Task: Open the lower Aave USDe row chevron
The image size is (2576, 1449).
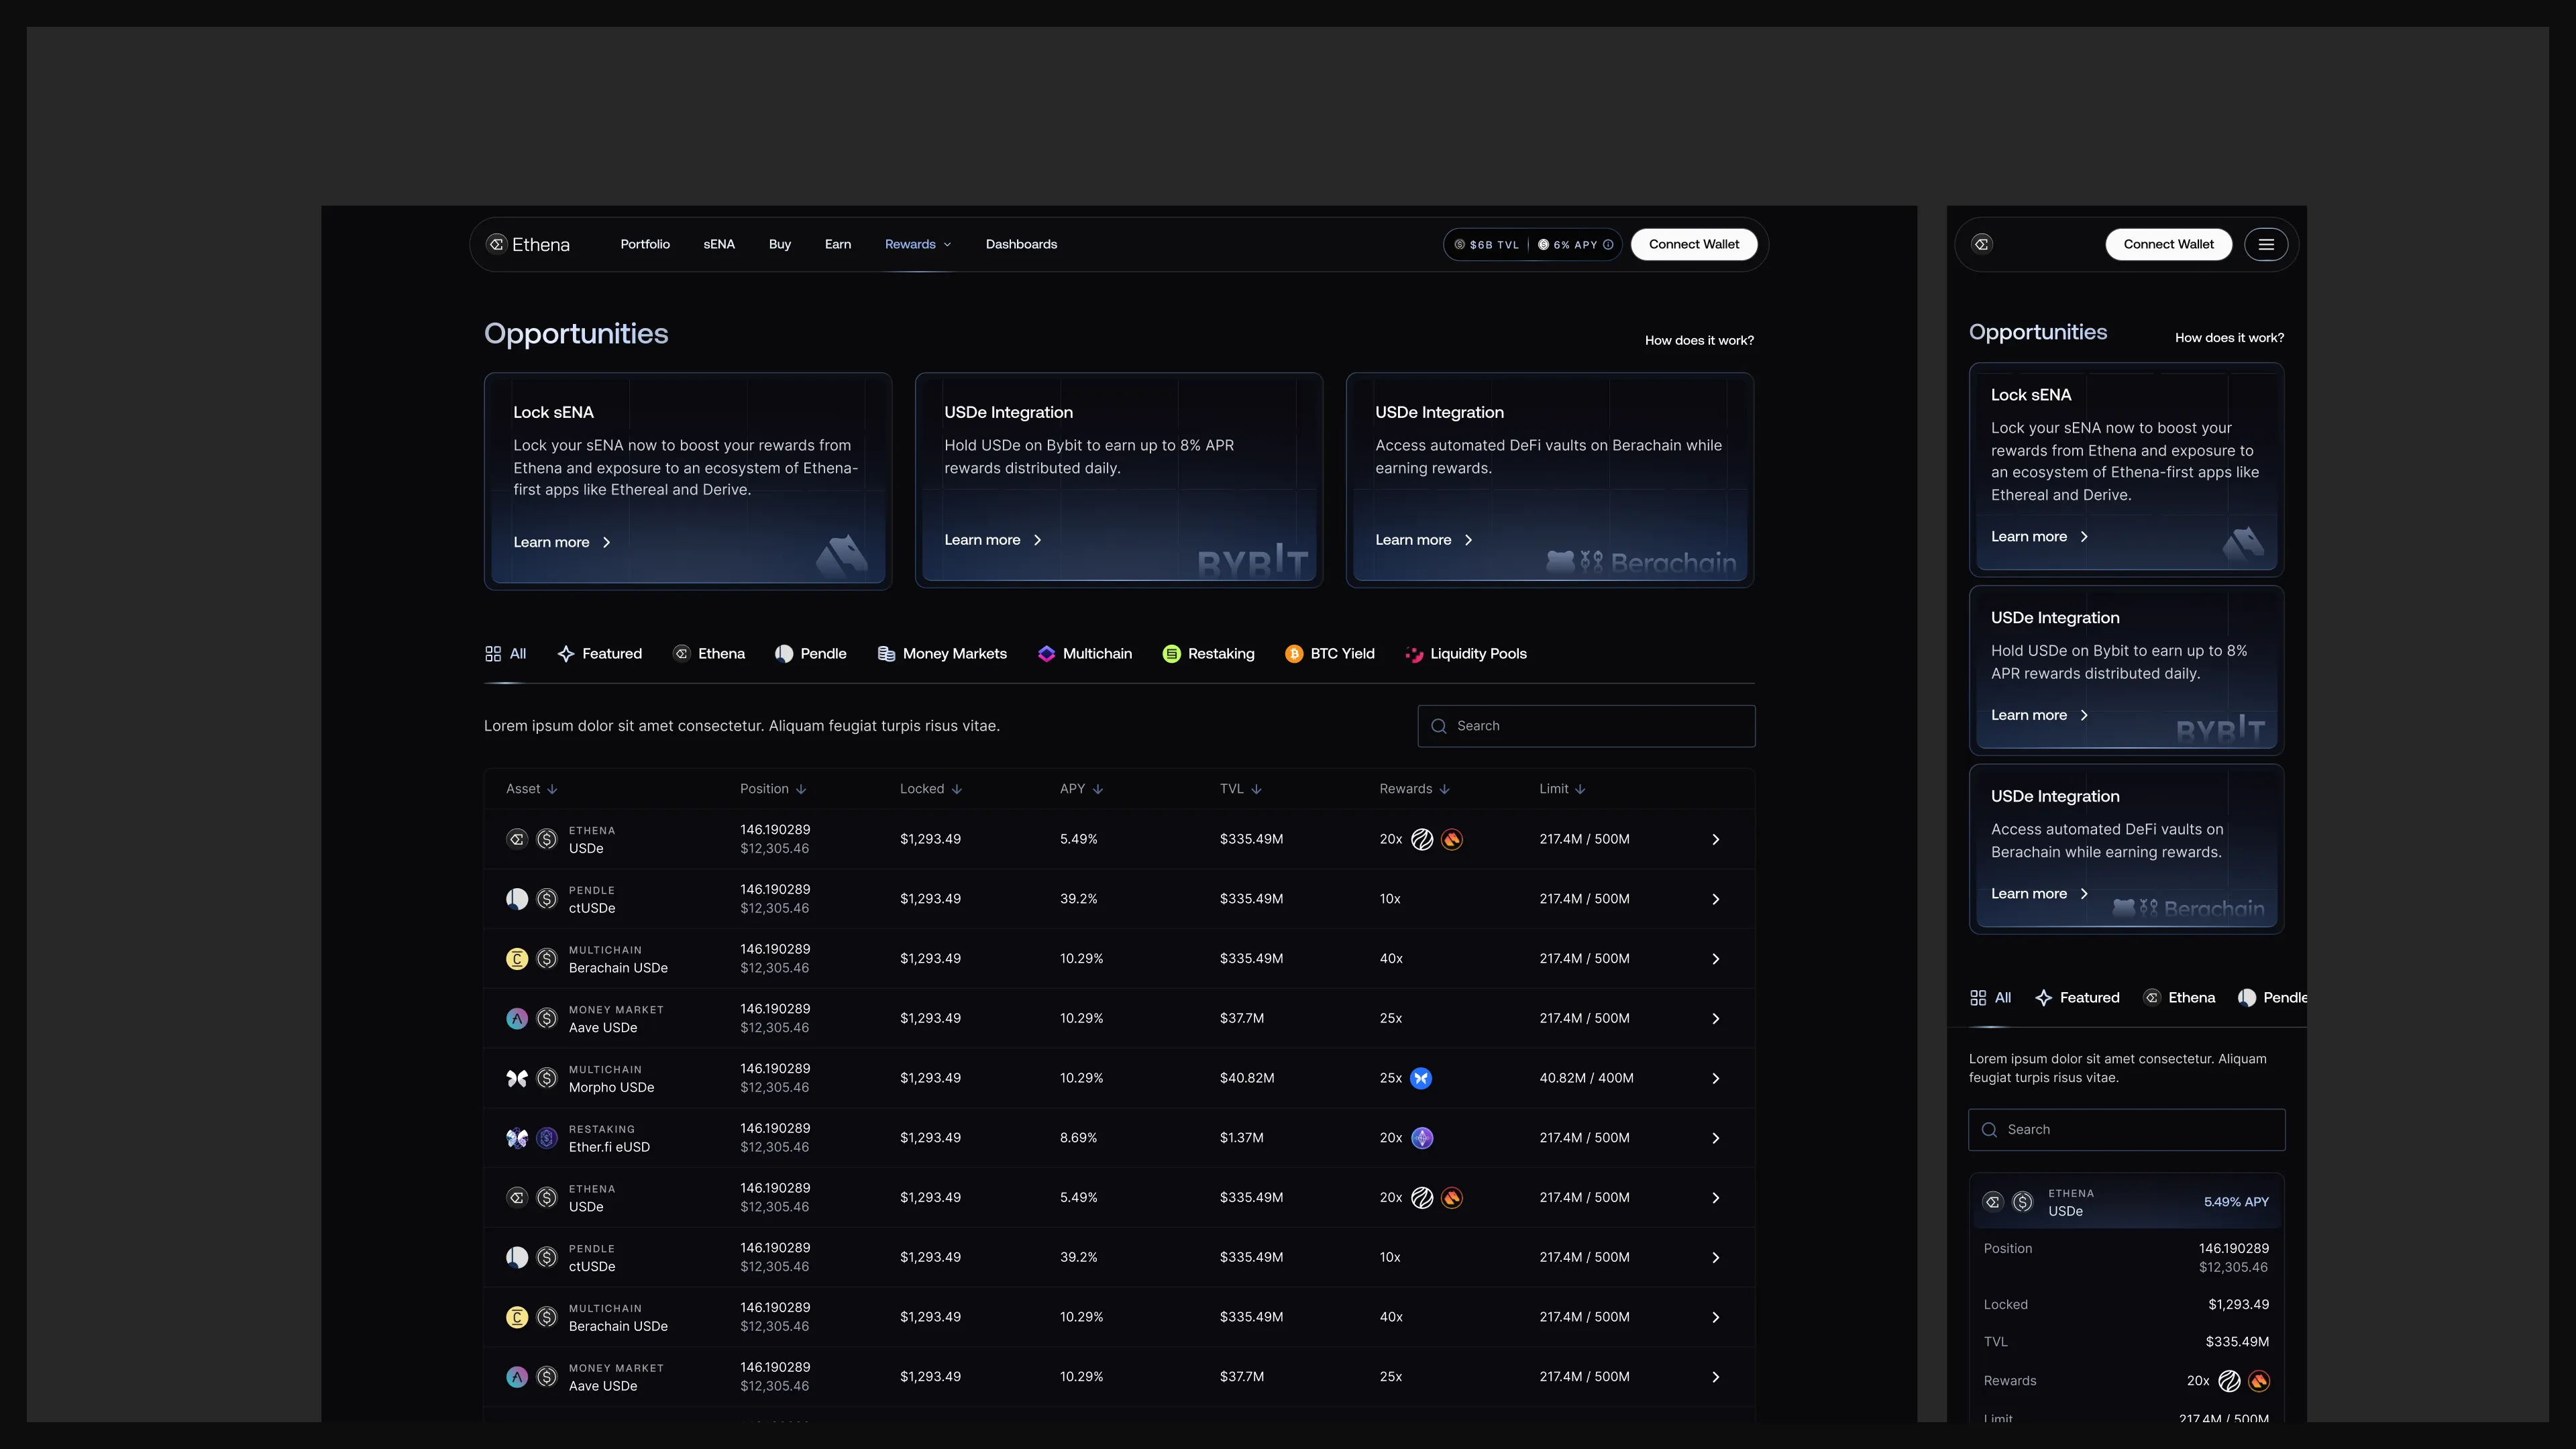Action: click(x=1716, y=1377)
